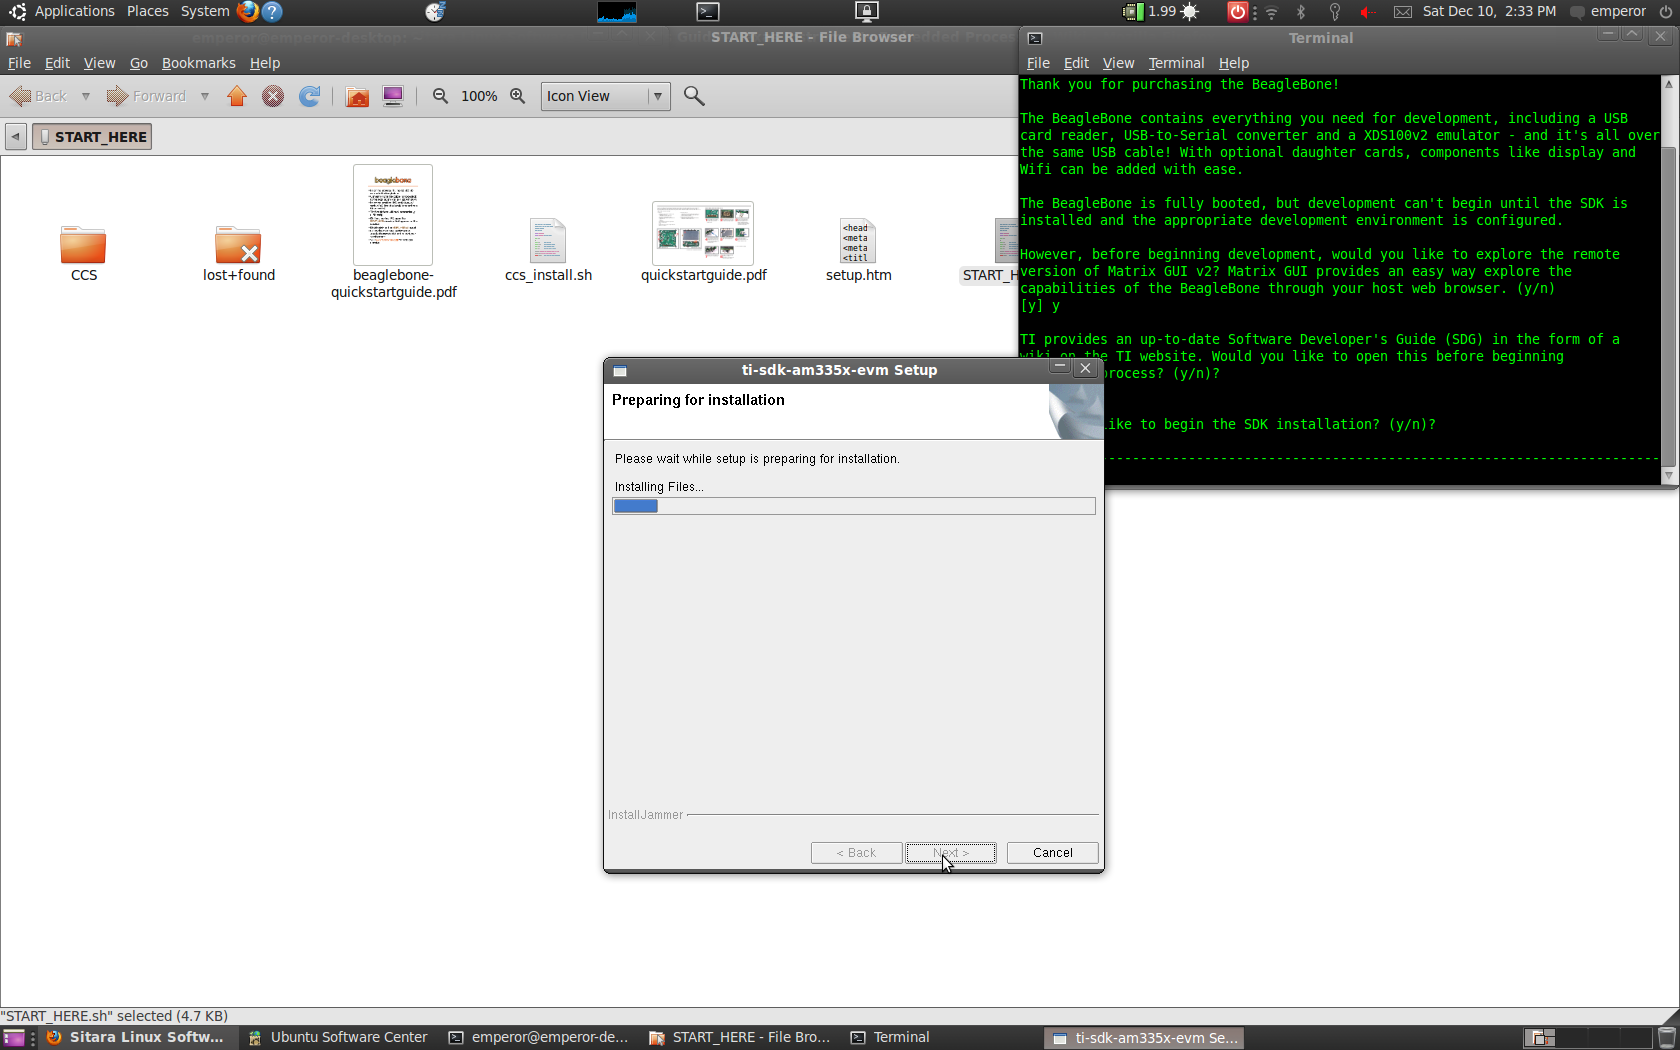This screenshot has height=1050, width=1680.
Task: Open the Terminal menu in Terminal
Action: (1176, 63)
